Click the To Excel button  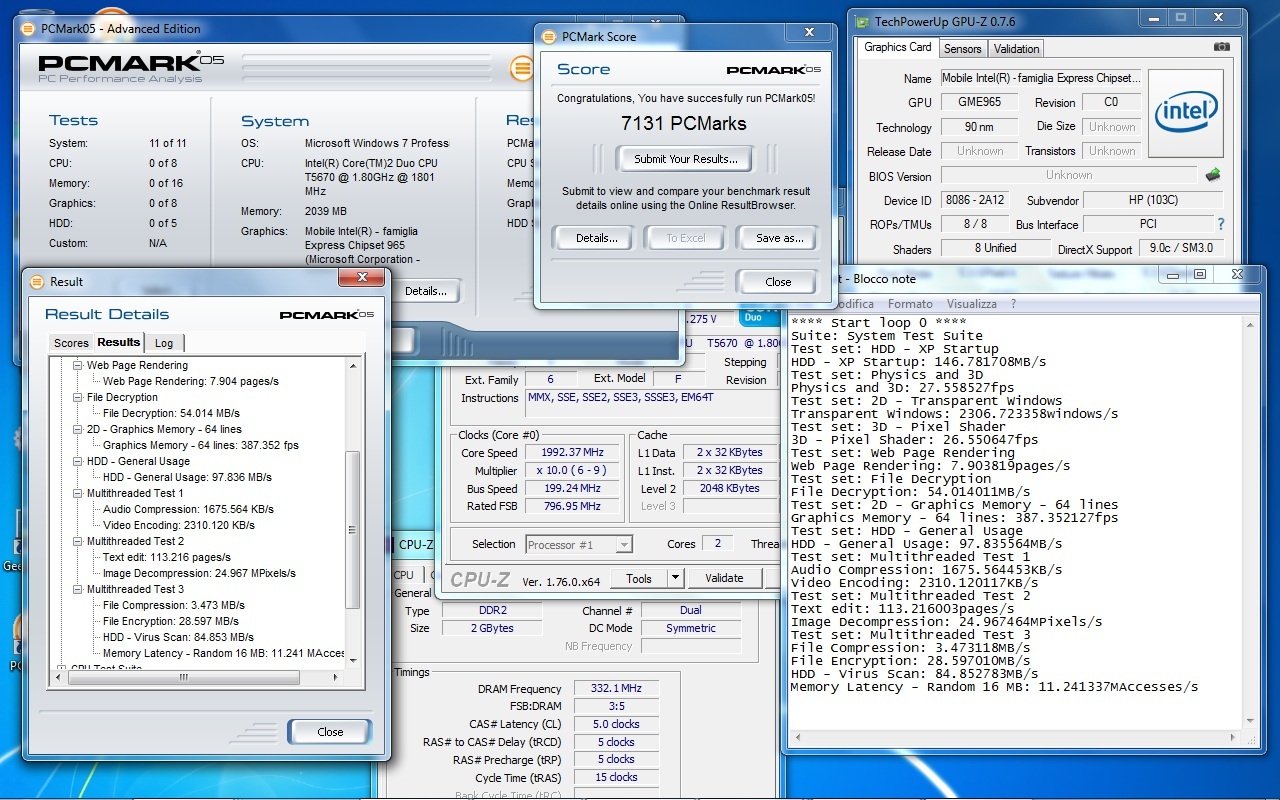tap(686, 238)
